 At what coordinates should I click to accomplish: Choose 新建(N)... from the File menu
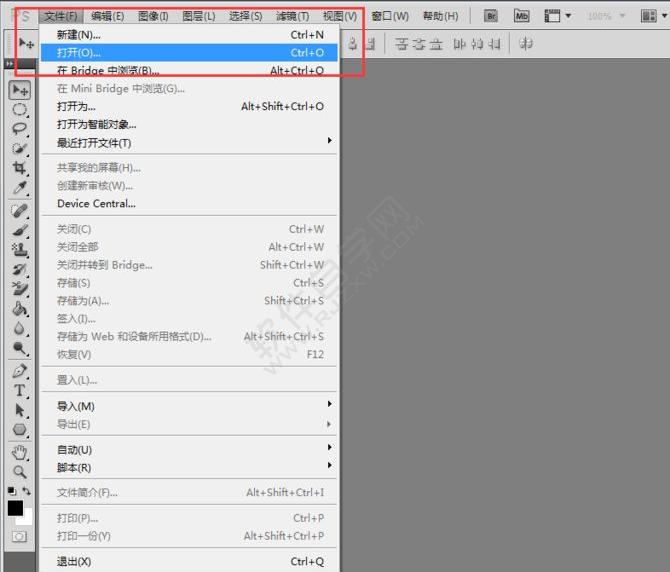pos(189,35)
